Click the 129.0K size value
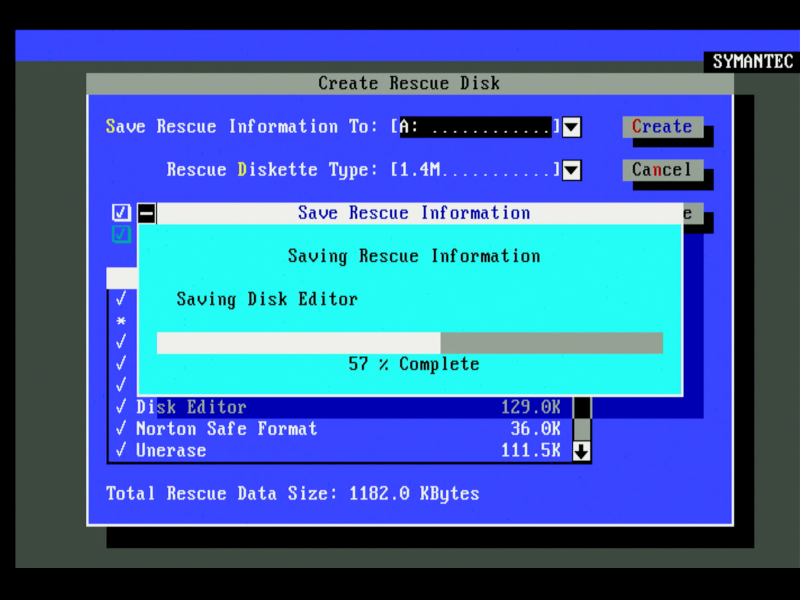800x600 pixels. (x=531, y=407)
